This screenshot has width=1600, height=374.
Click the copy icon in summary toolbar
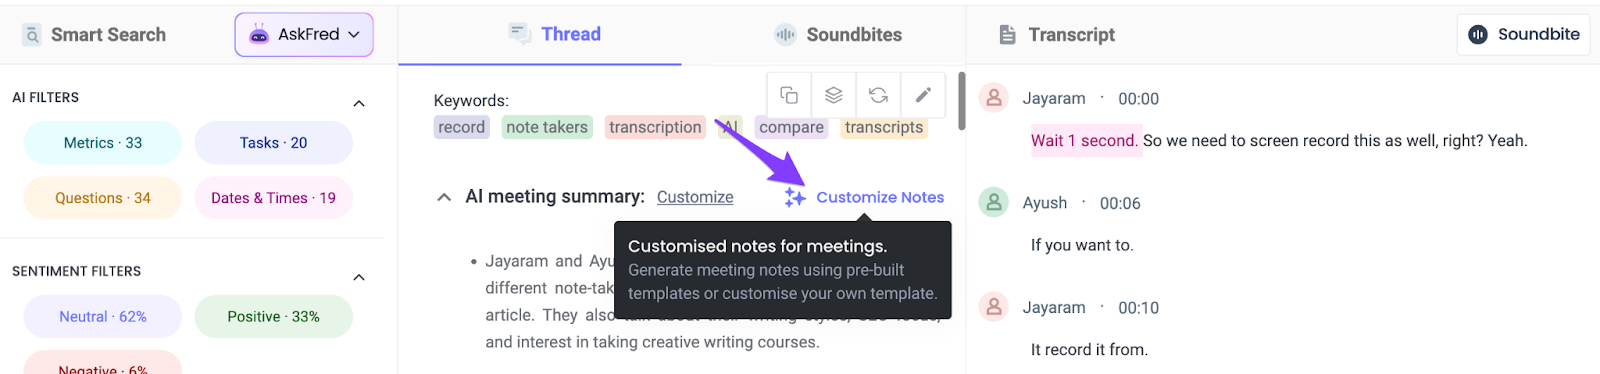coord(789,95)
